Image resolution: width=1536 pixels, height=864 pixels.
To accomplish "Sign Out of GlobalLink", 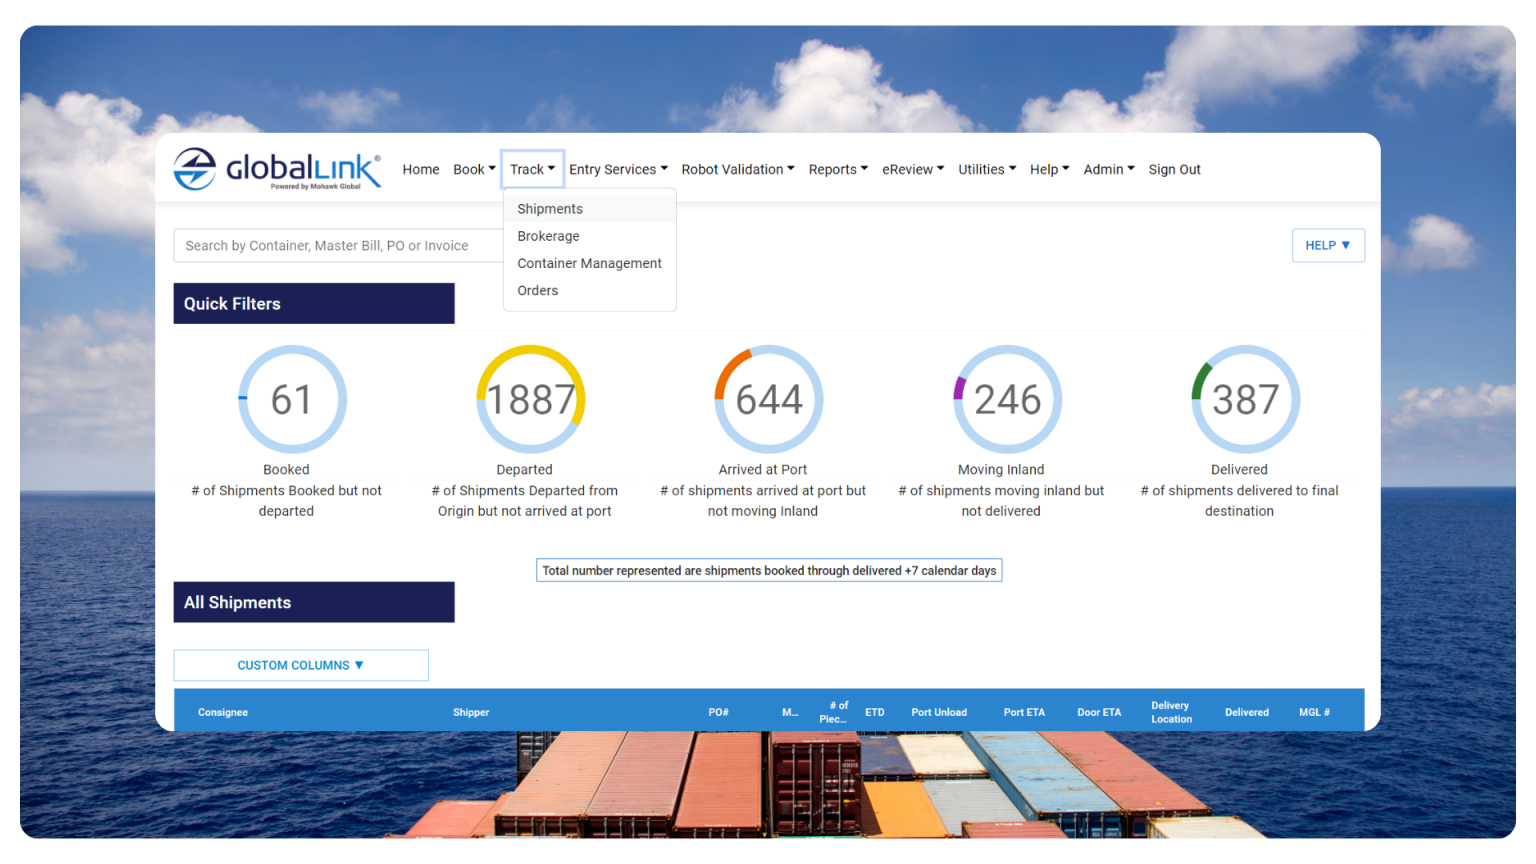I will [x=1174, y=168].
